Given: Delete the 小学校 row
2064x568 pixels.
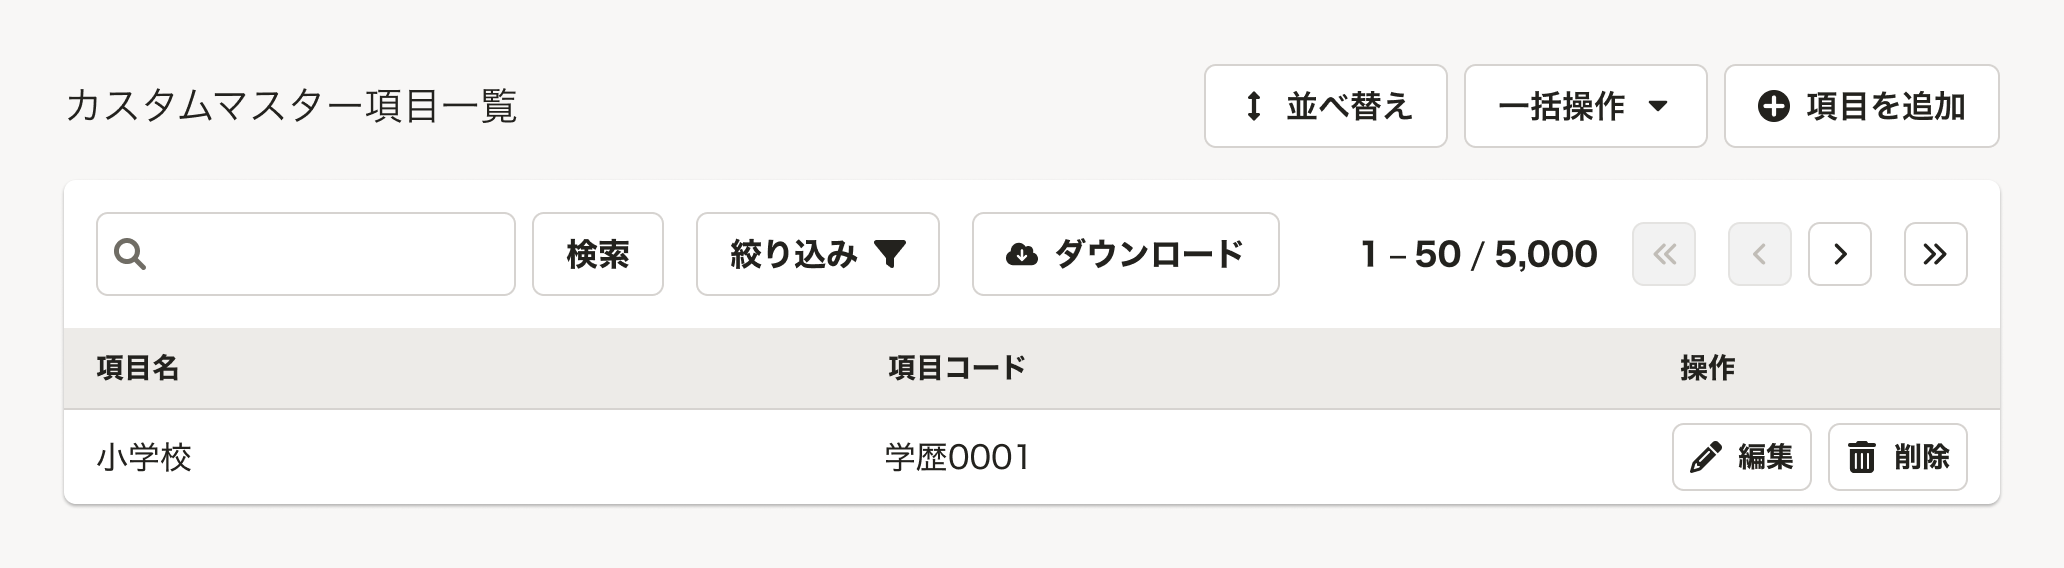Looking at the screenshot, I should pyautogui.click(x=1897, y=457).
